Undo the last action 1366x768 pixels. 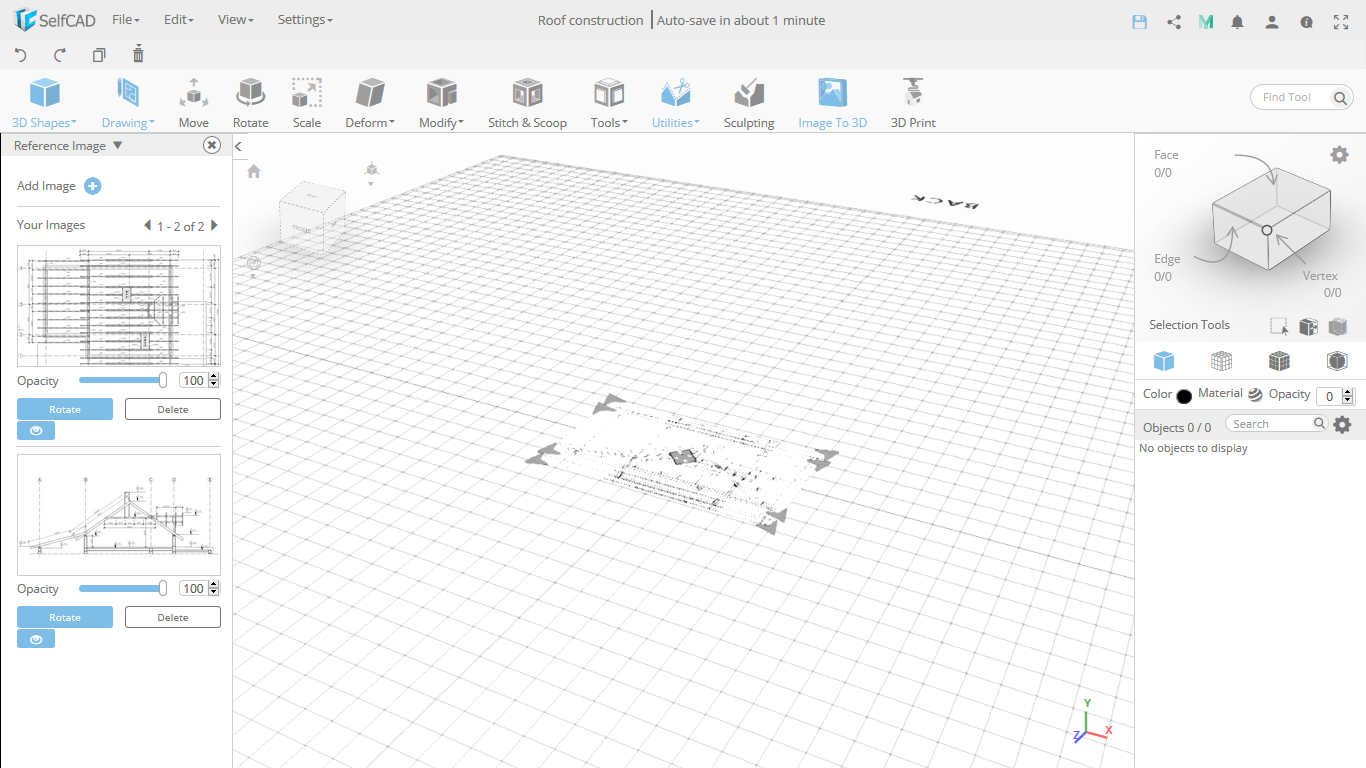[21, 55]
